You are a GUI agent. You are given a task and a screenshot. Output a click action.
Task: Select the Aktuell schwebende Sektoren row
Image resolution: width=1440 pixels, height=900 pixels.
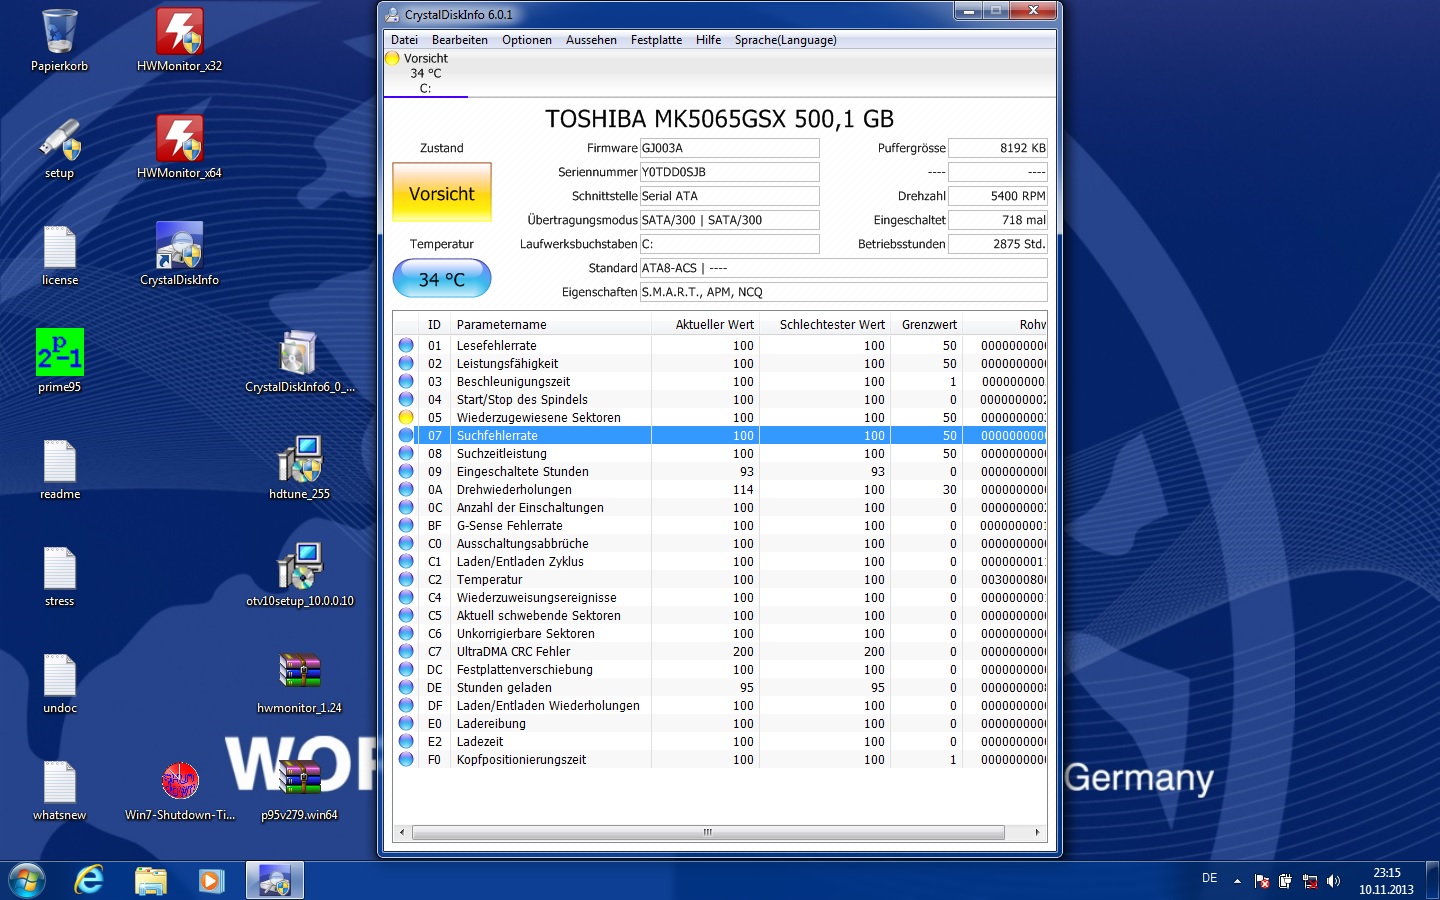720,615
